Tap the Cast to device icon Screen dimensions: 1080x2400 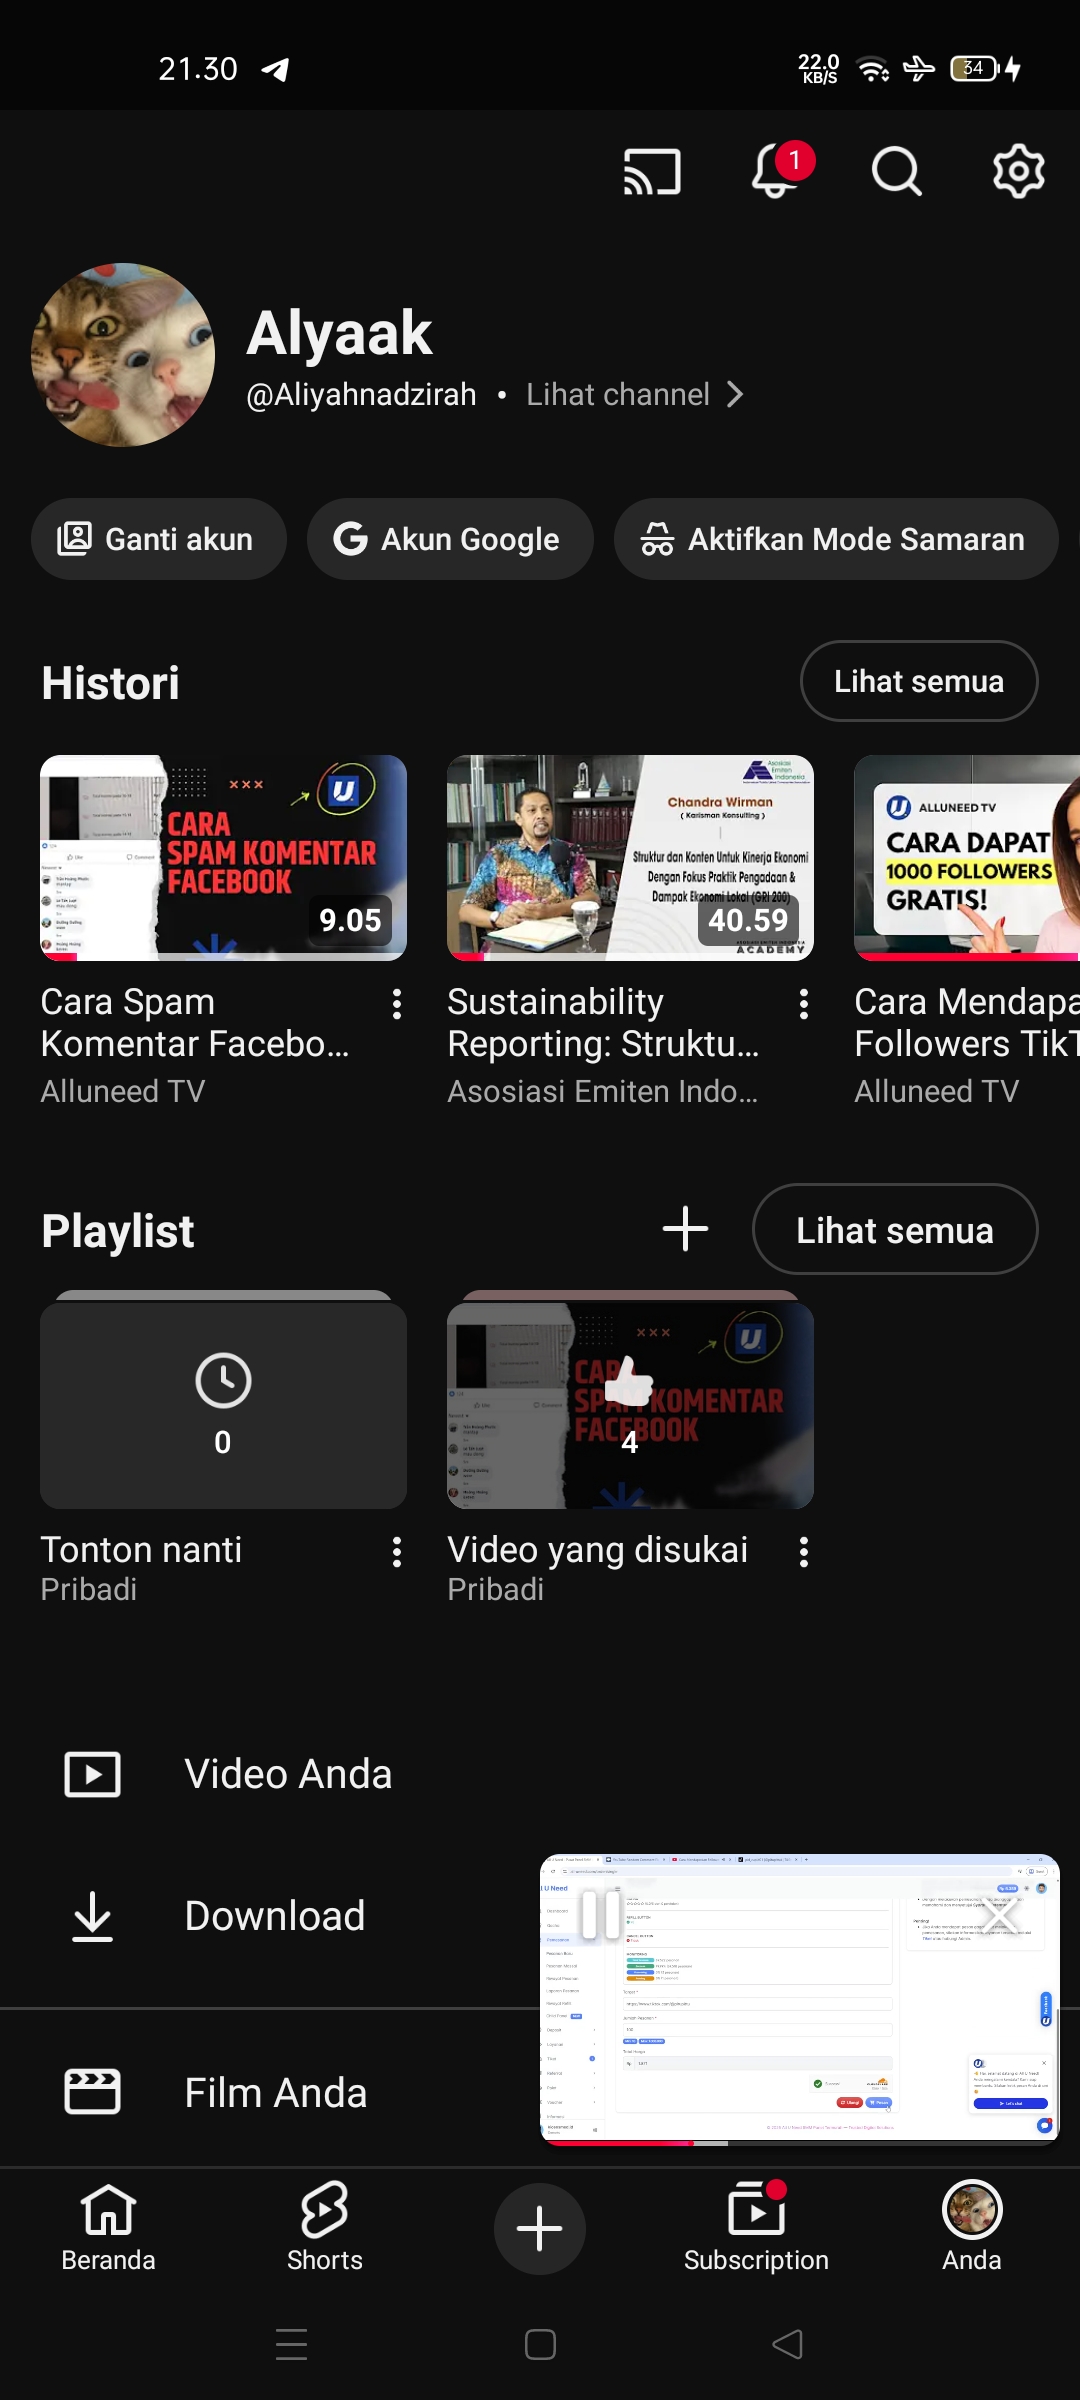pyautogui.click(x=652, y=172)
